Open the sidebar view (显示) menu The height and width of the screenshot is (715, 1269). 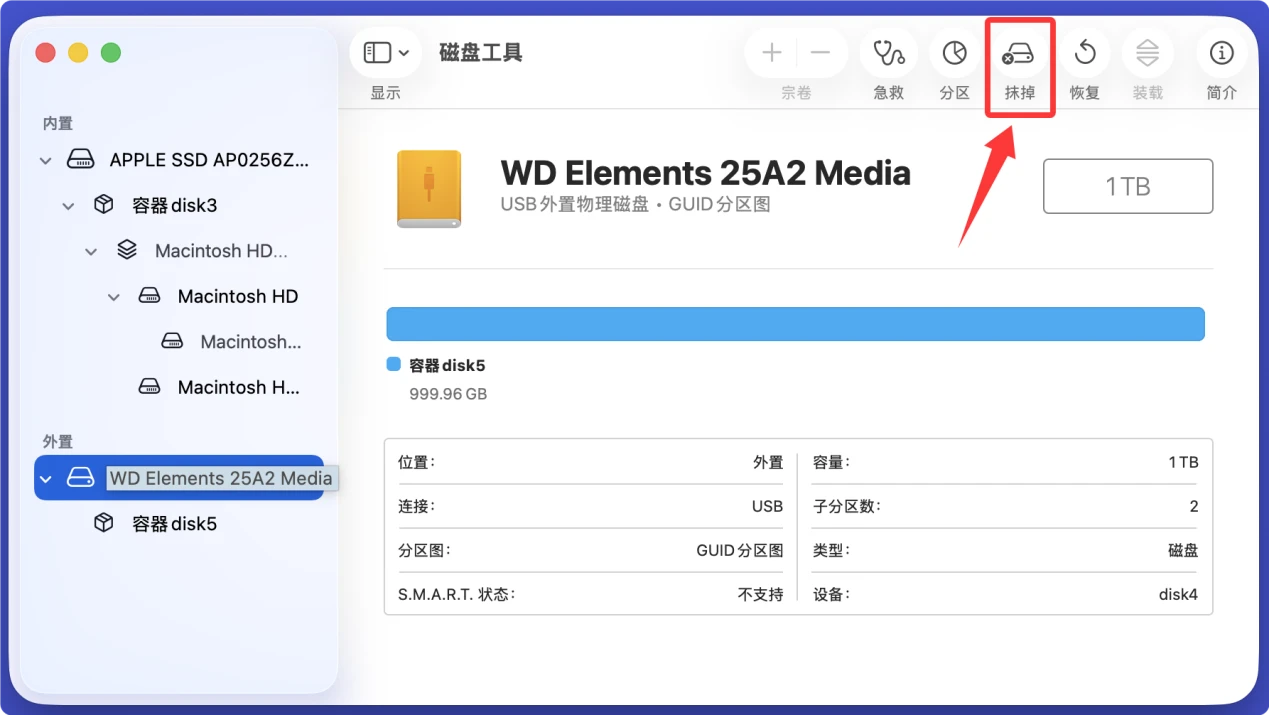click(x=386, y=53)
